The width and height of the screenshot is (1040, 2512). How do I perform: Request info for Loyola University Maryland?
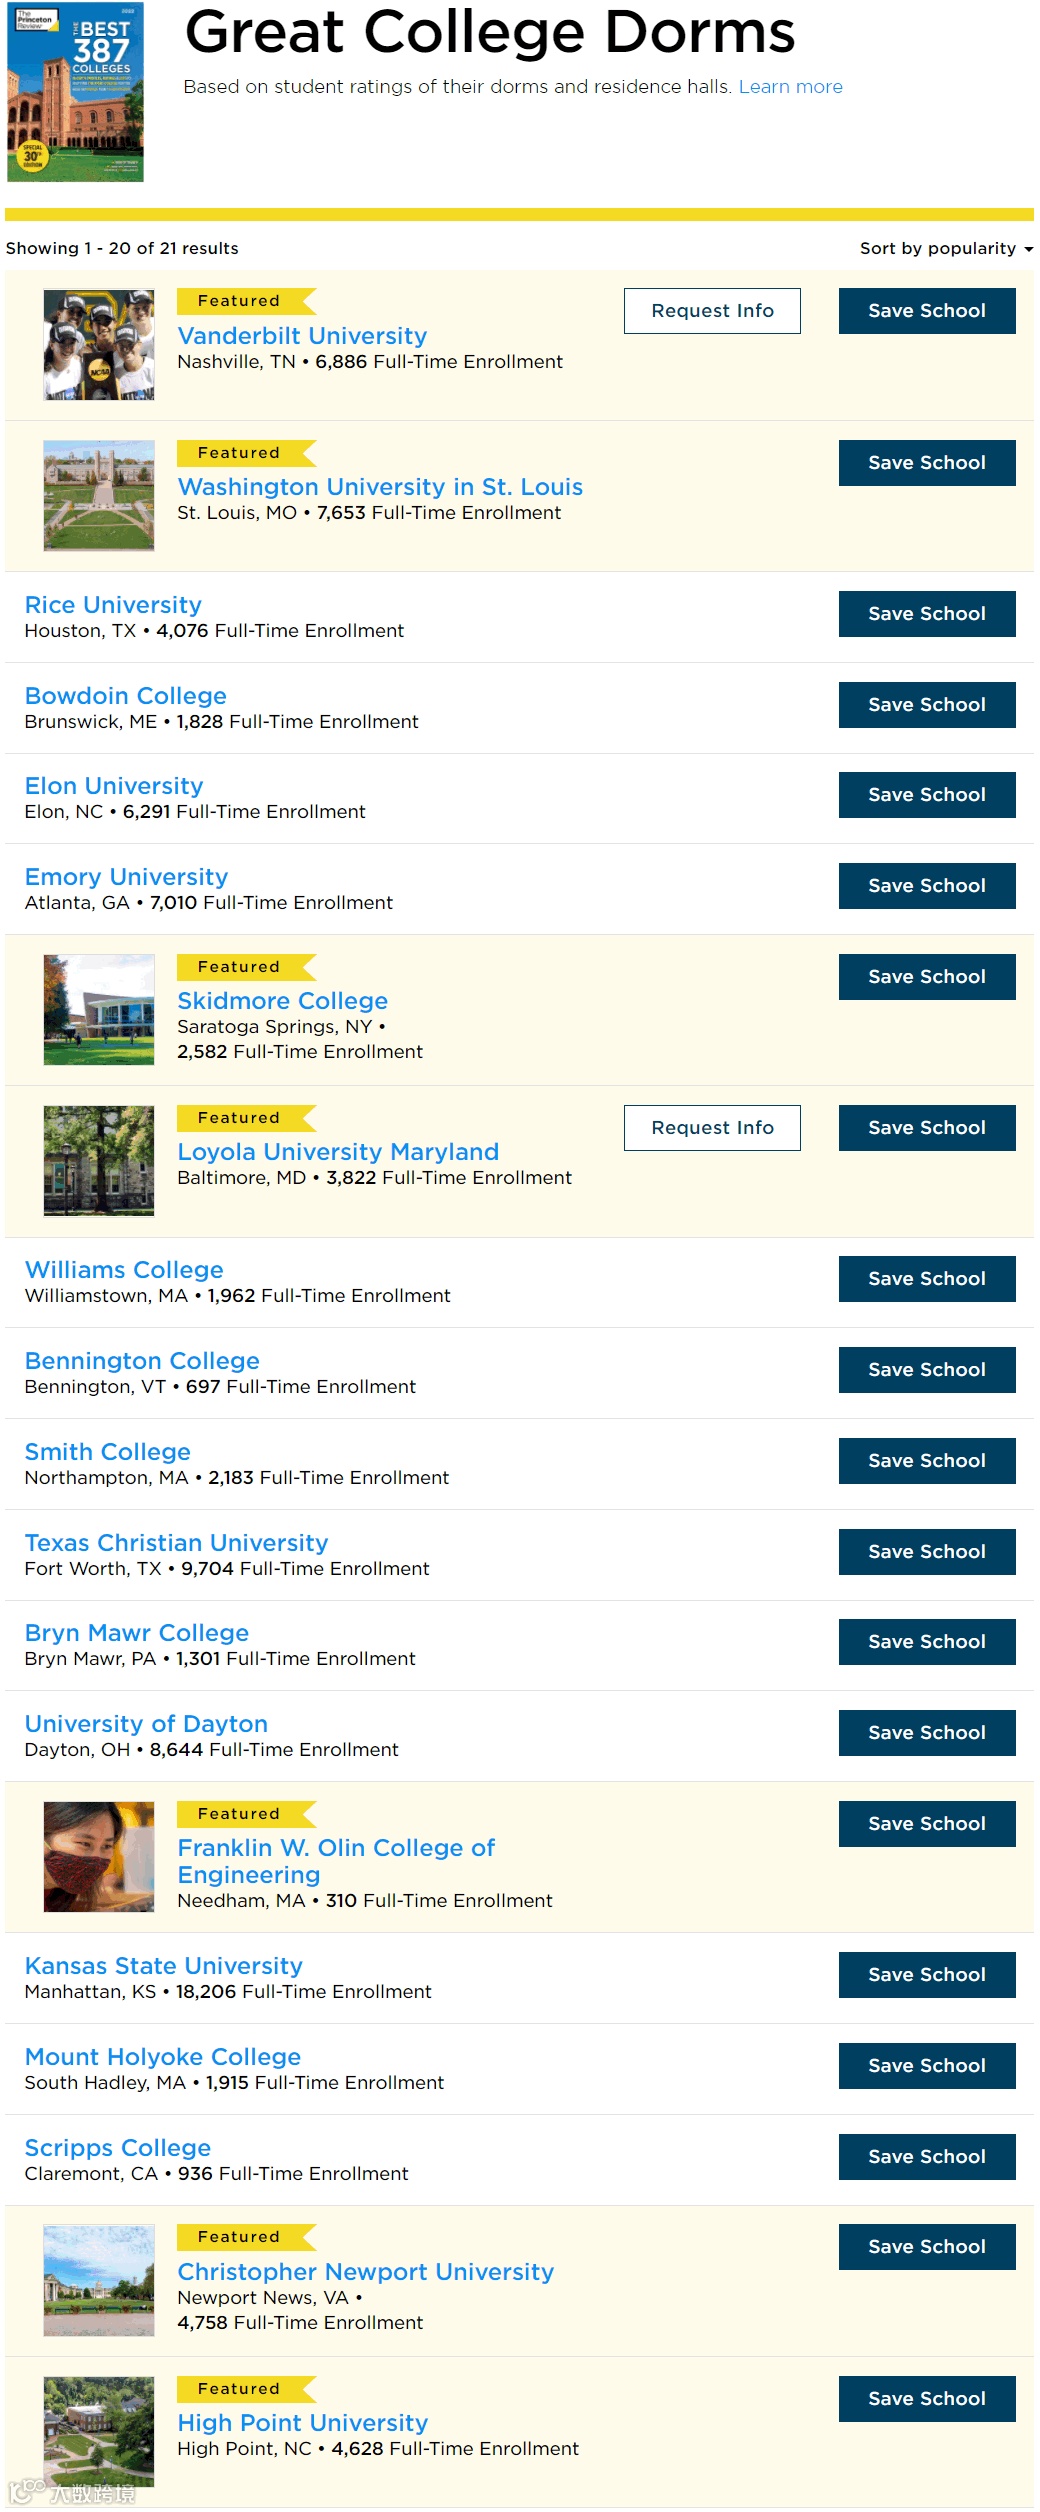(712, 1128)
